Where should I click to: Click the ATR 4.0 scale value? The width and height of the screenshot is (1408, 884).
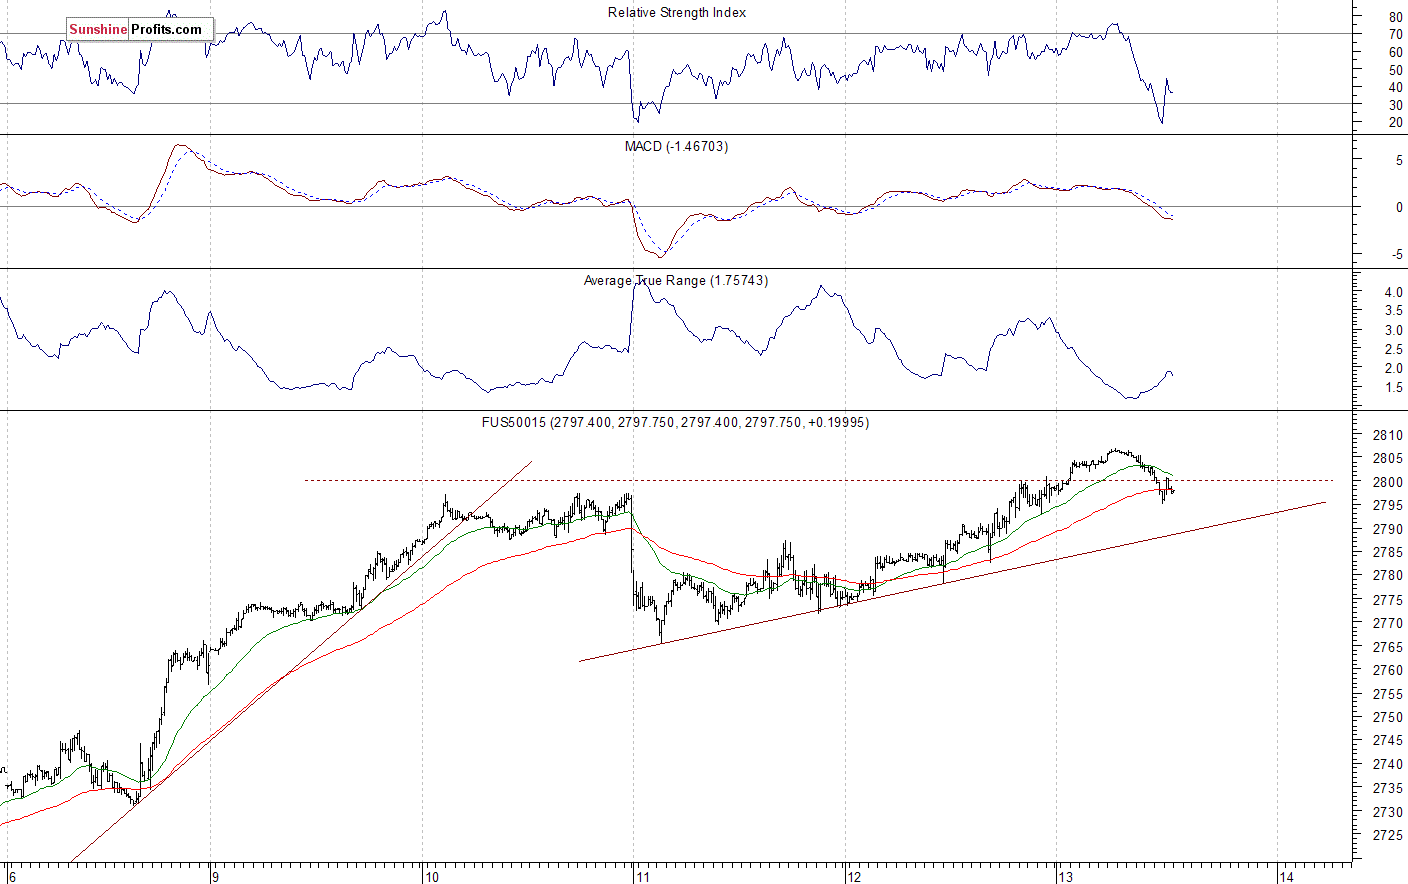point(1393,292)
